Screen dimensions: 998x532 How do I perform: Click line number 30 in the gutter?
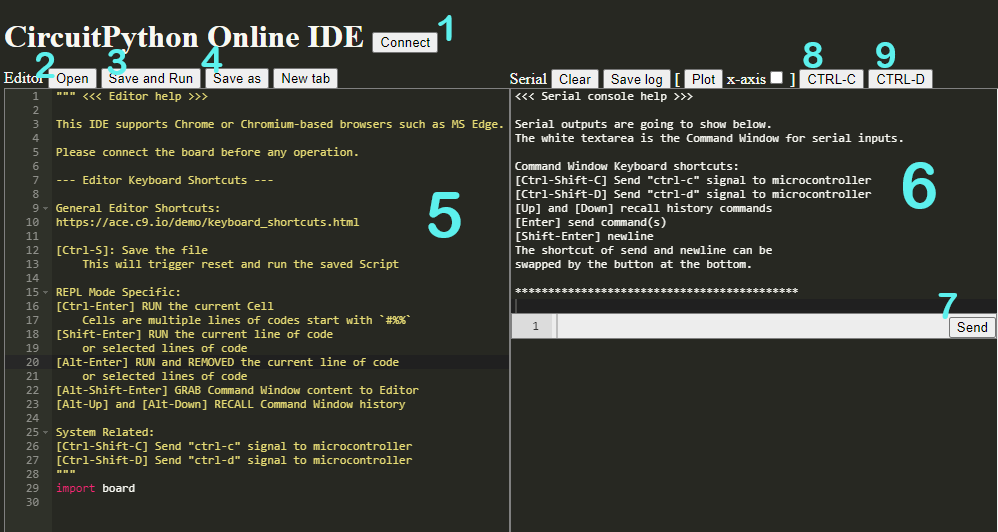pos(32,502)
